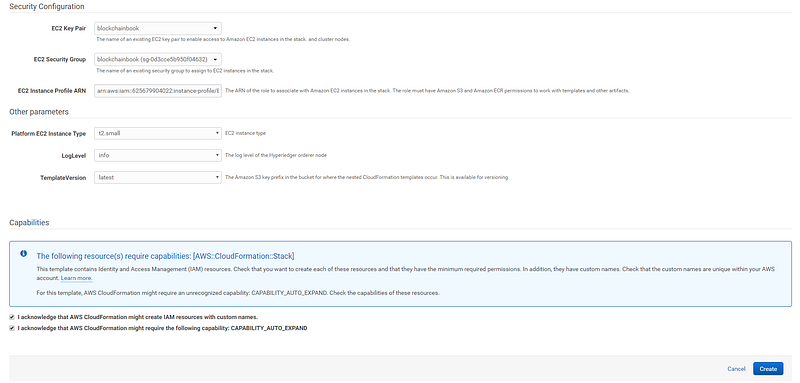Toggle IAM resources with custom names acknowledgment
This screenshot has height=383, width=800.
point(12,317)
